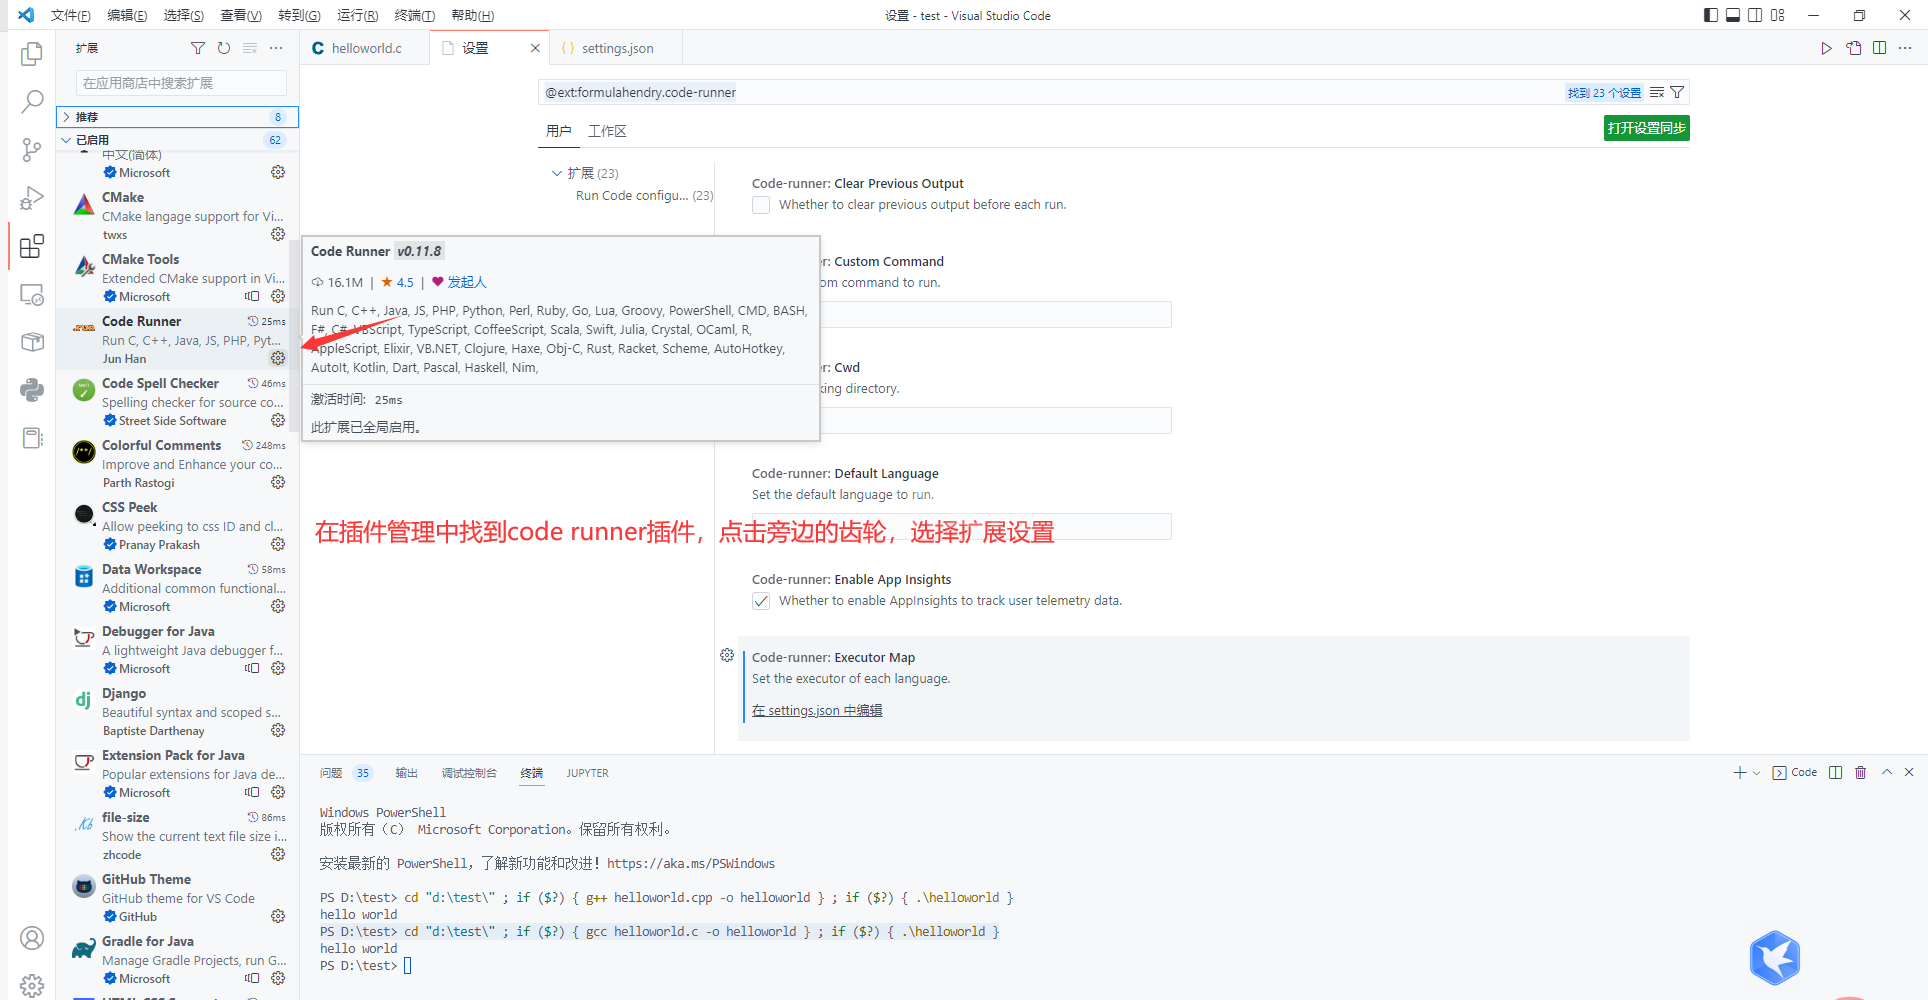Open Code Runner manage gear

pos(278,358)
